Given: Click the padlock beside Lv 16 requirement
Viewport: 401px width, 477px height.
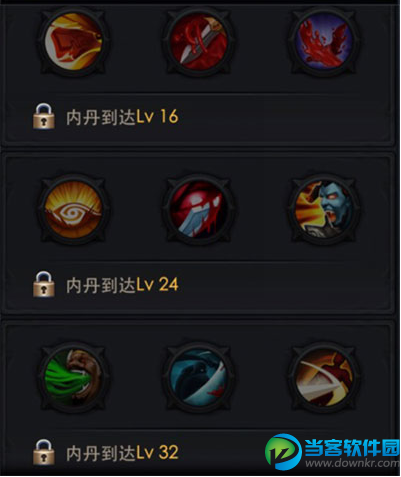Looking at the screenshot, I should pyautogui.click(x=44, y=116).
